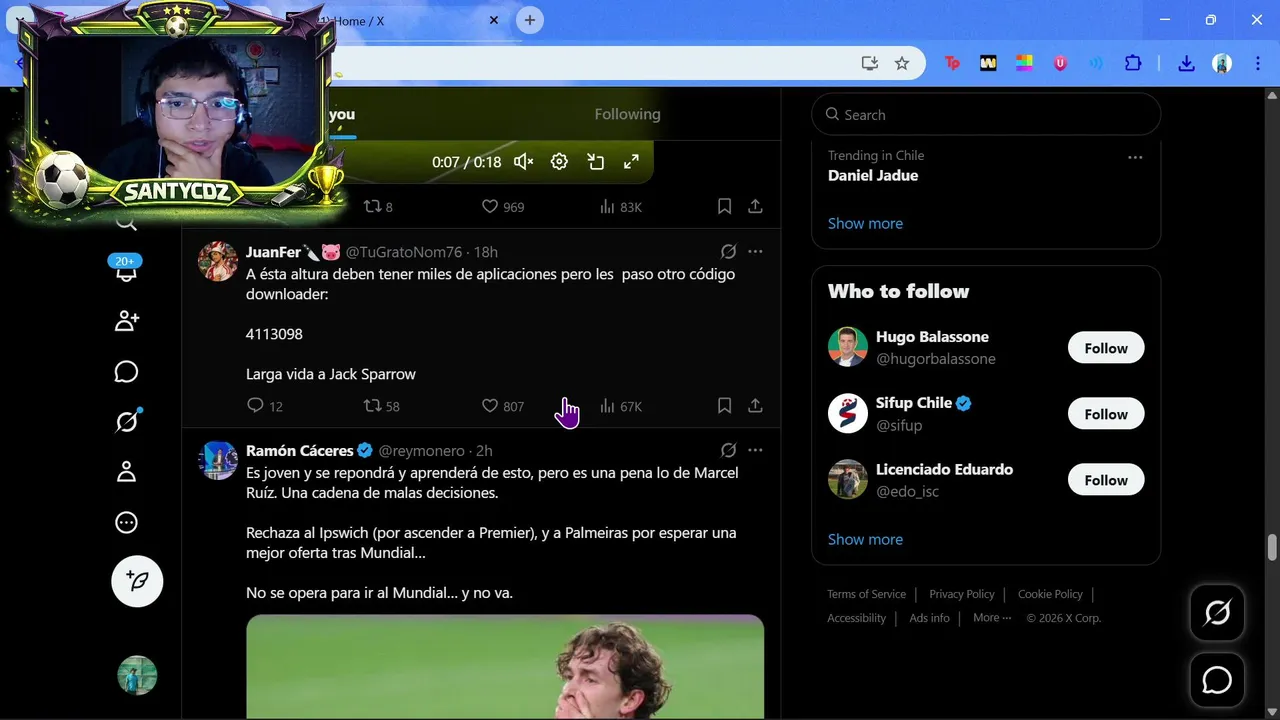Open Ads info footer link
The height and width of the screenshot is (720, 1280).
click(x=929, y=618)
